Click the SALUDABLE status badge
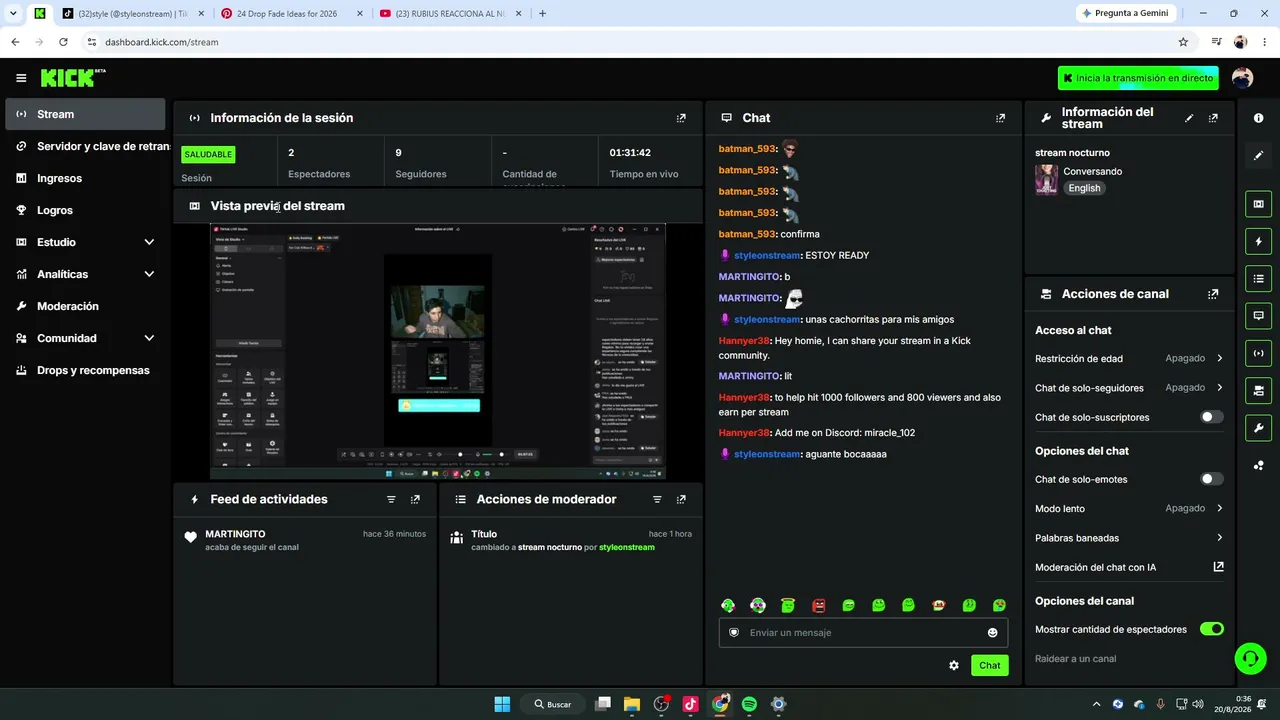Screen dimensions: 1280x720 tap(208, 154)
